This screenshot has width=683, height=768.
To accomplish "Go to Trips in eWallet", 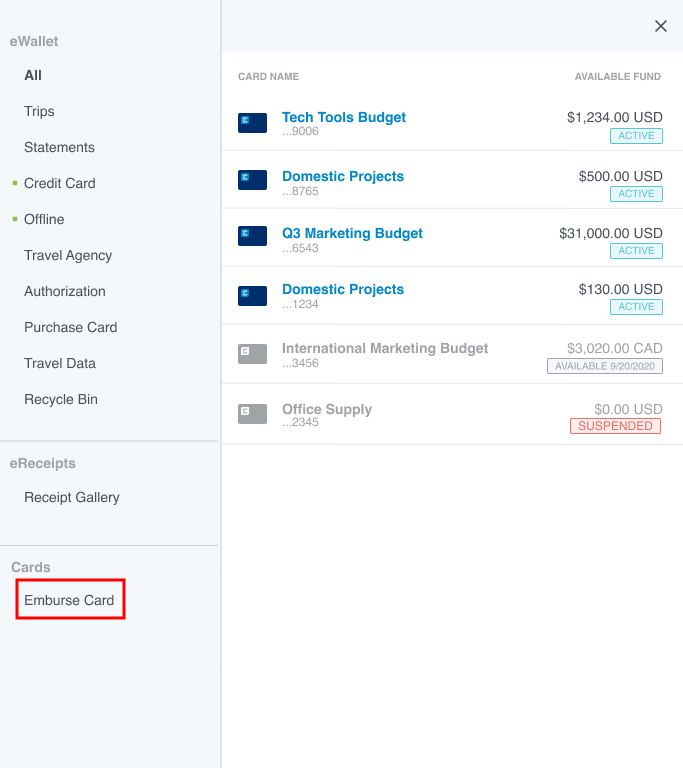I will [39, 111].
